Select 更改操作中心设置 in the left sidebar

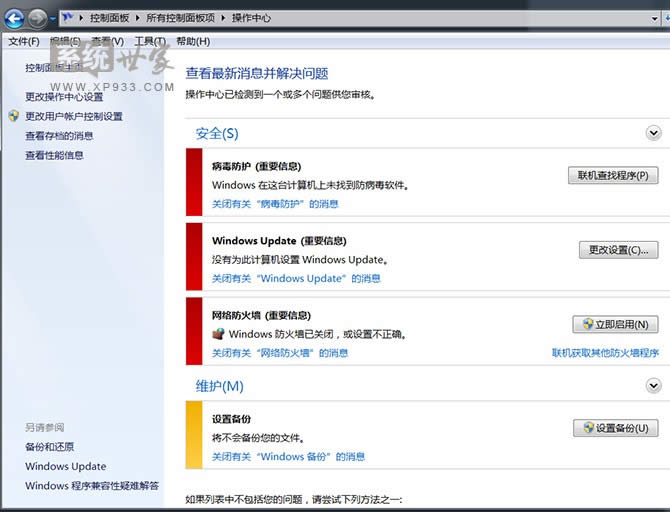pyautogui.click(x=64, y=97)
